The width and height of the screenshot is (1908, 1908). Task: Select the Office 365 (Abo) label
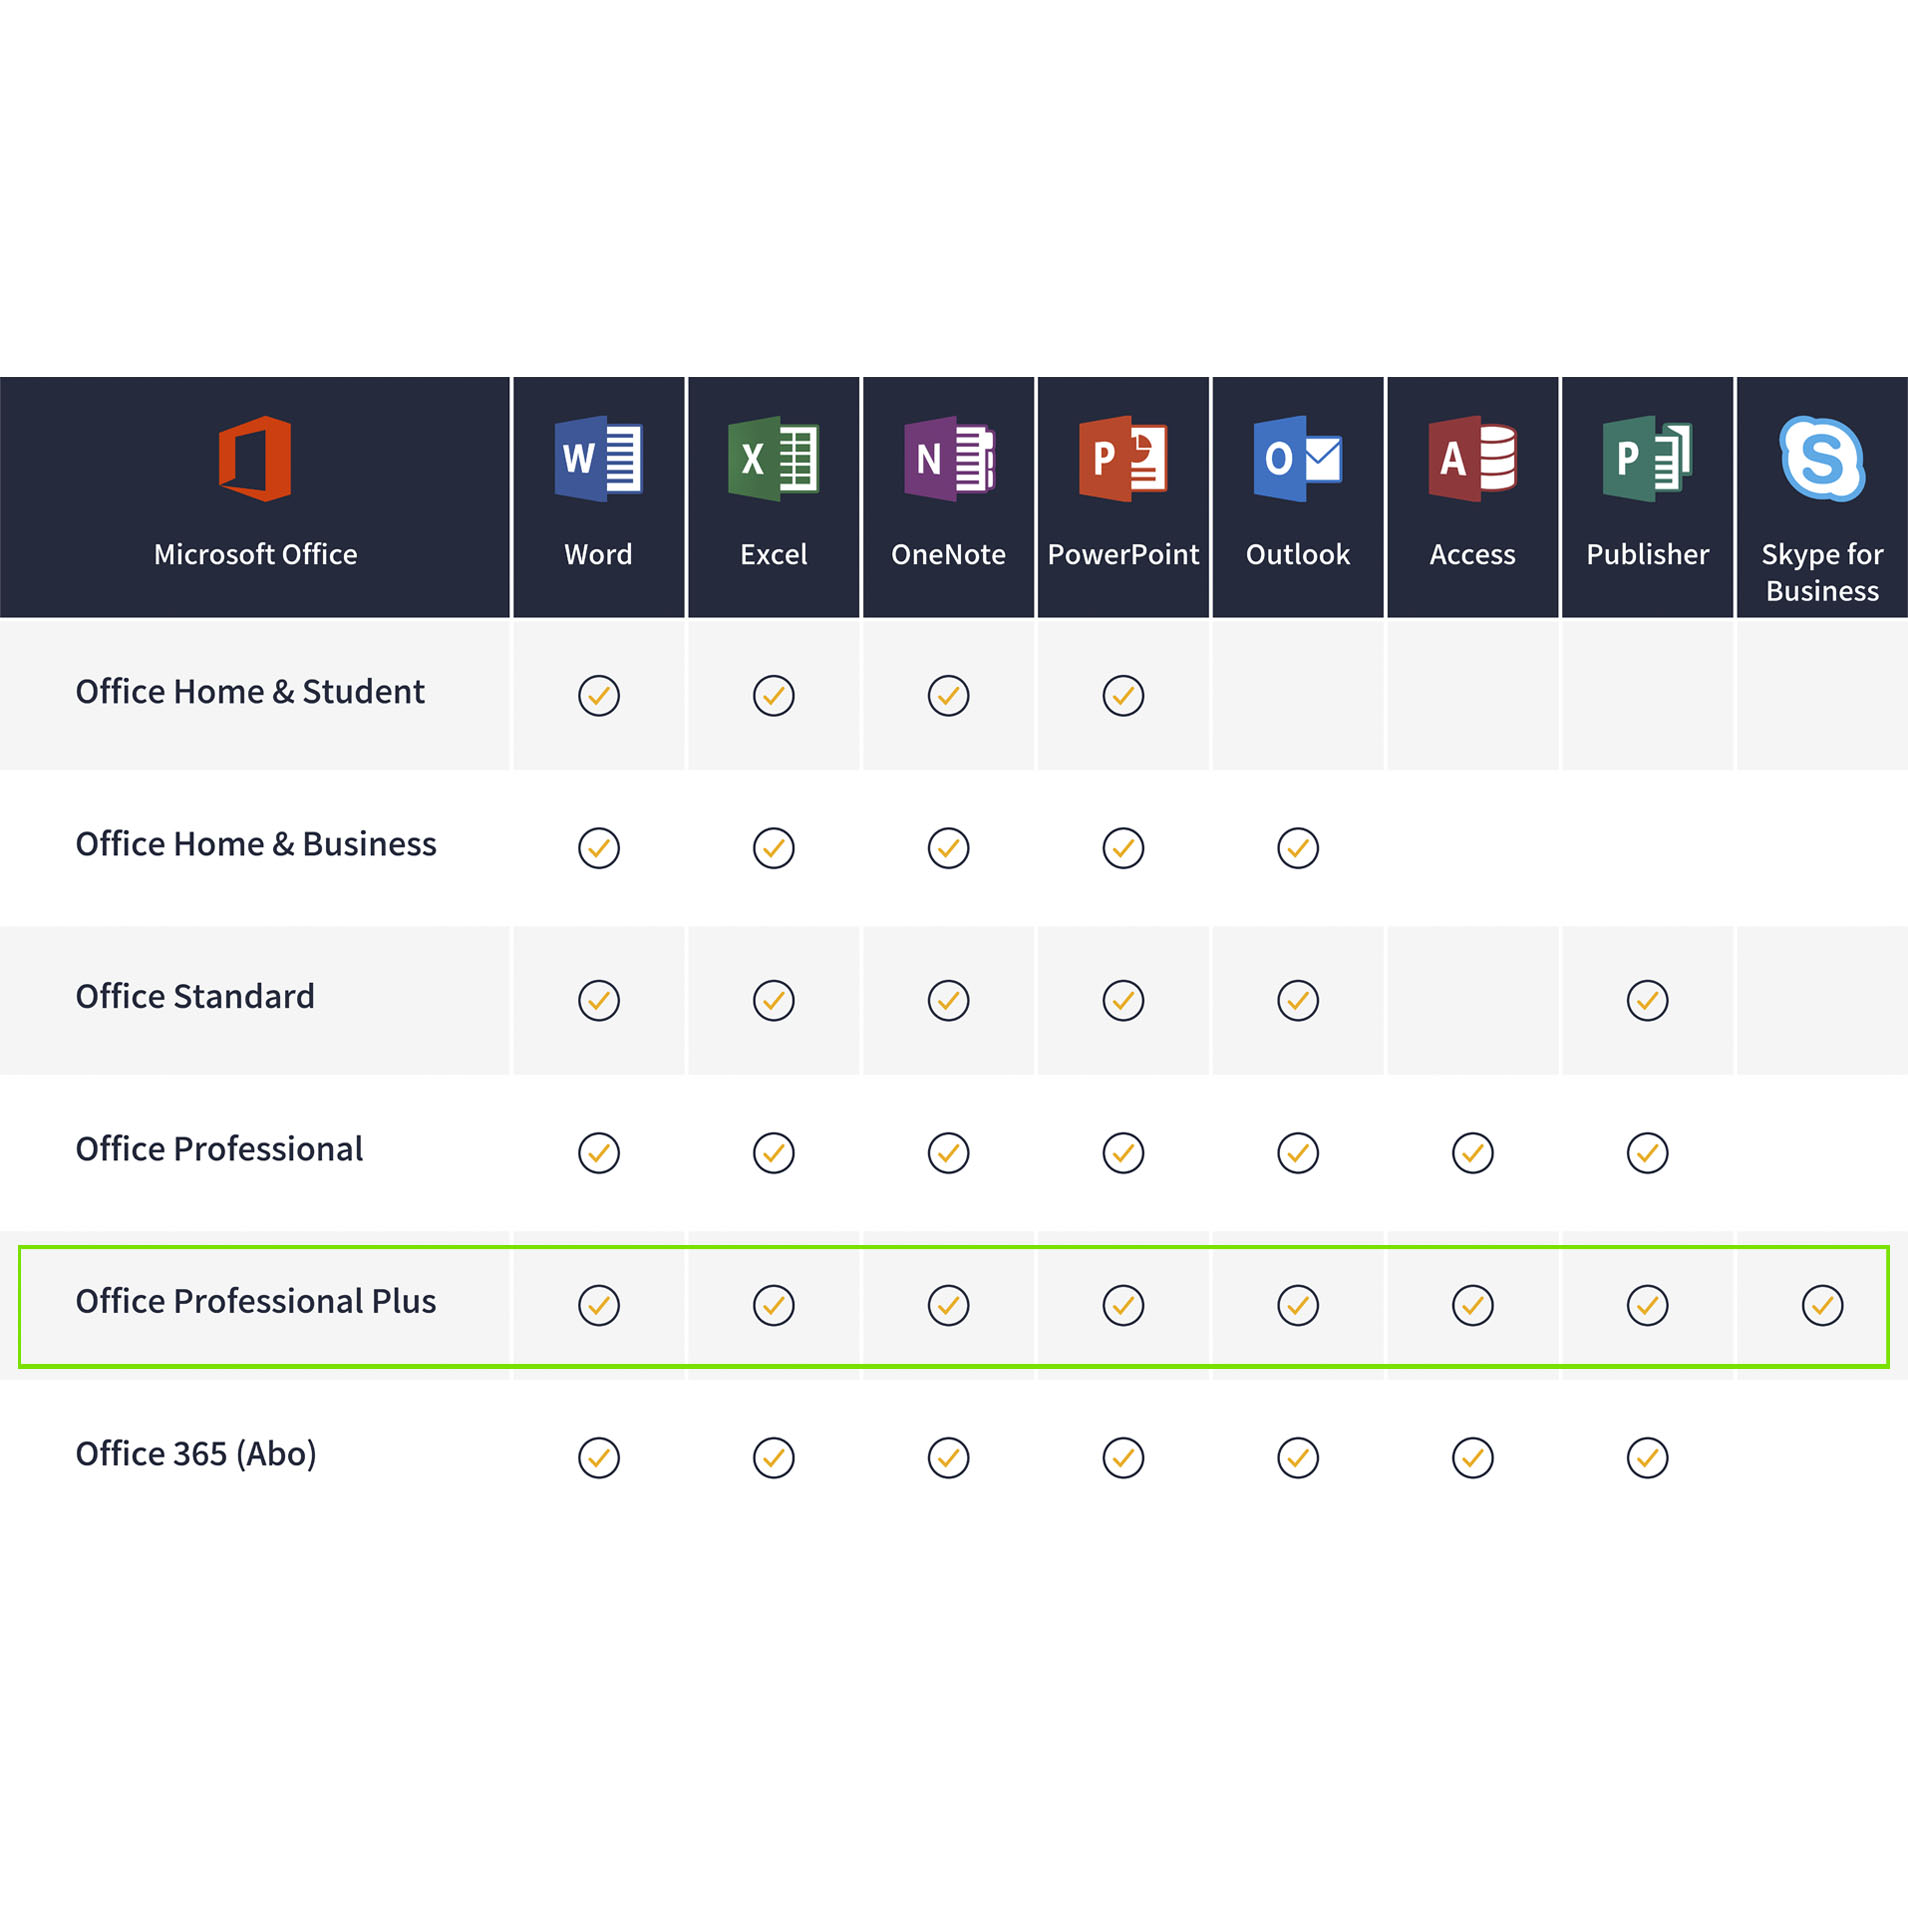click(x=196, y=1454)
